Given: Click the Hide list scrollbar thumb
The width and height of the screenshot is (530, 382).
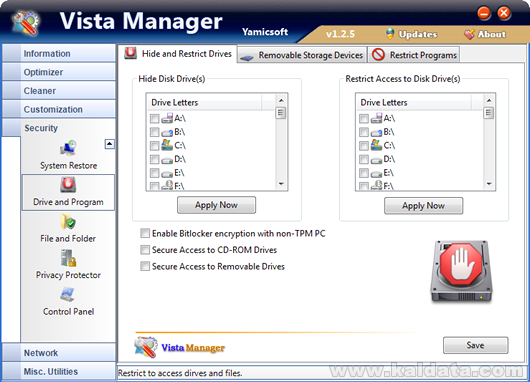Looking at the screenshot, I should click(x=281, y=113).
